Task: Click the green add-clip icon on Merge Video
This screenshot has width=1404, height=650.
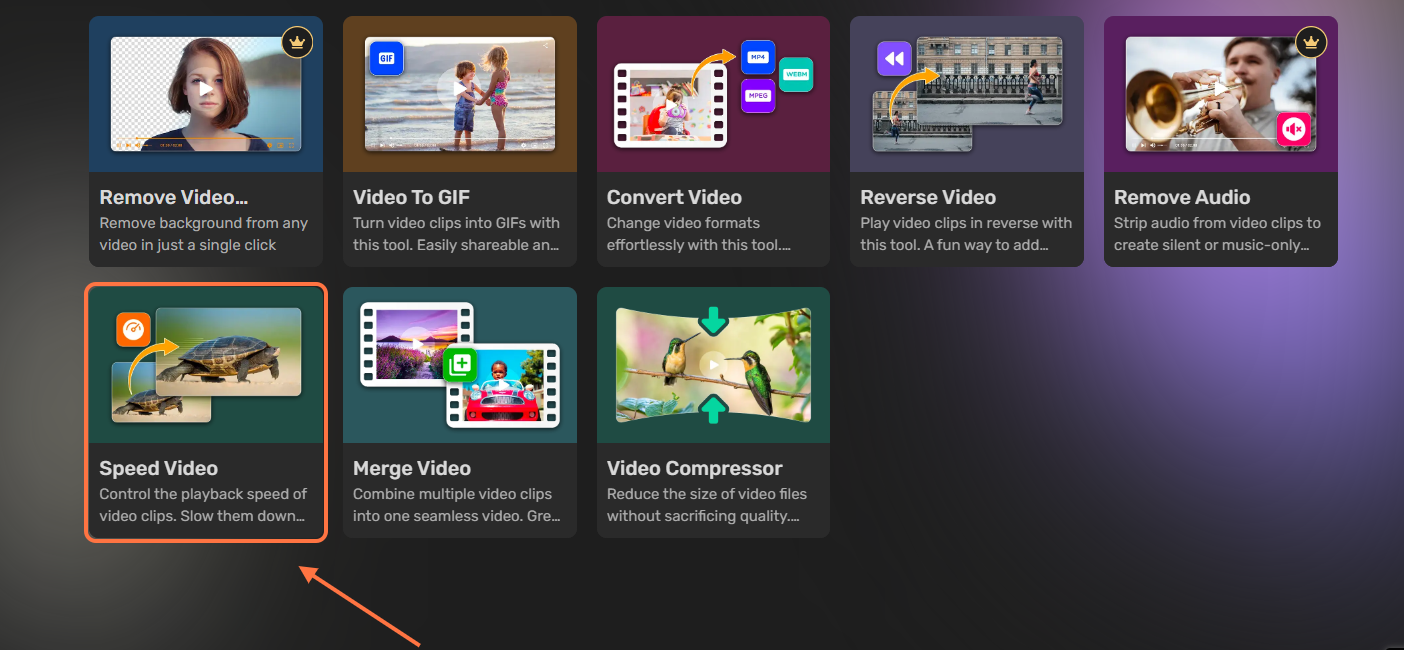Action: pos(460,365)
